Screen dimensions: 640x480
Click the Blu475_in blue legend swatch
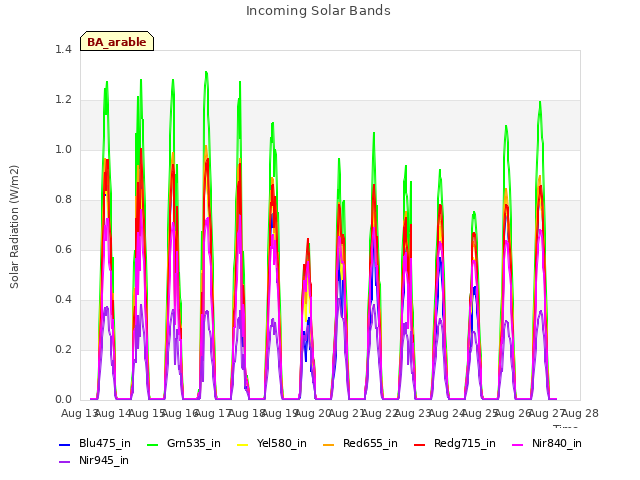coord(64,445)
